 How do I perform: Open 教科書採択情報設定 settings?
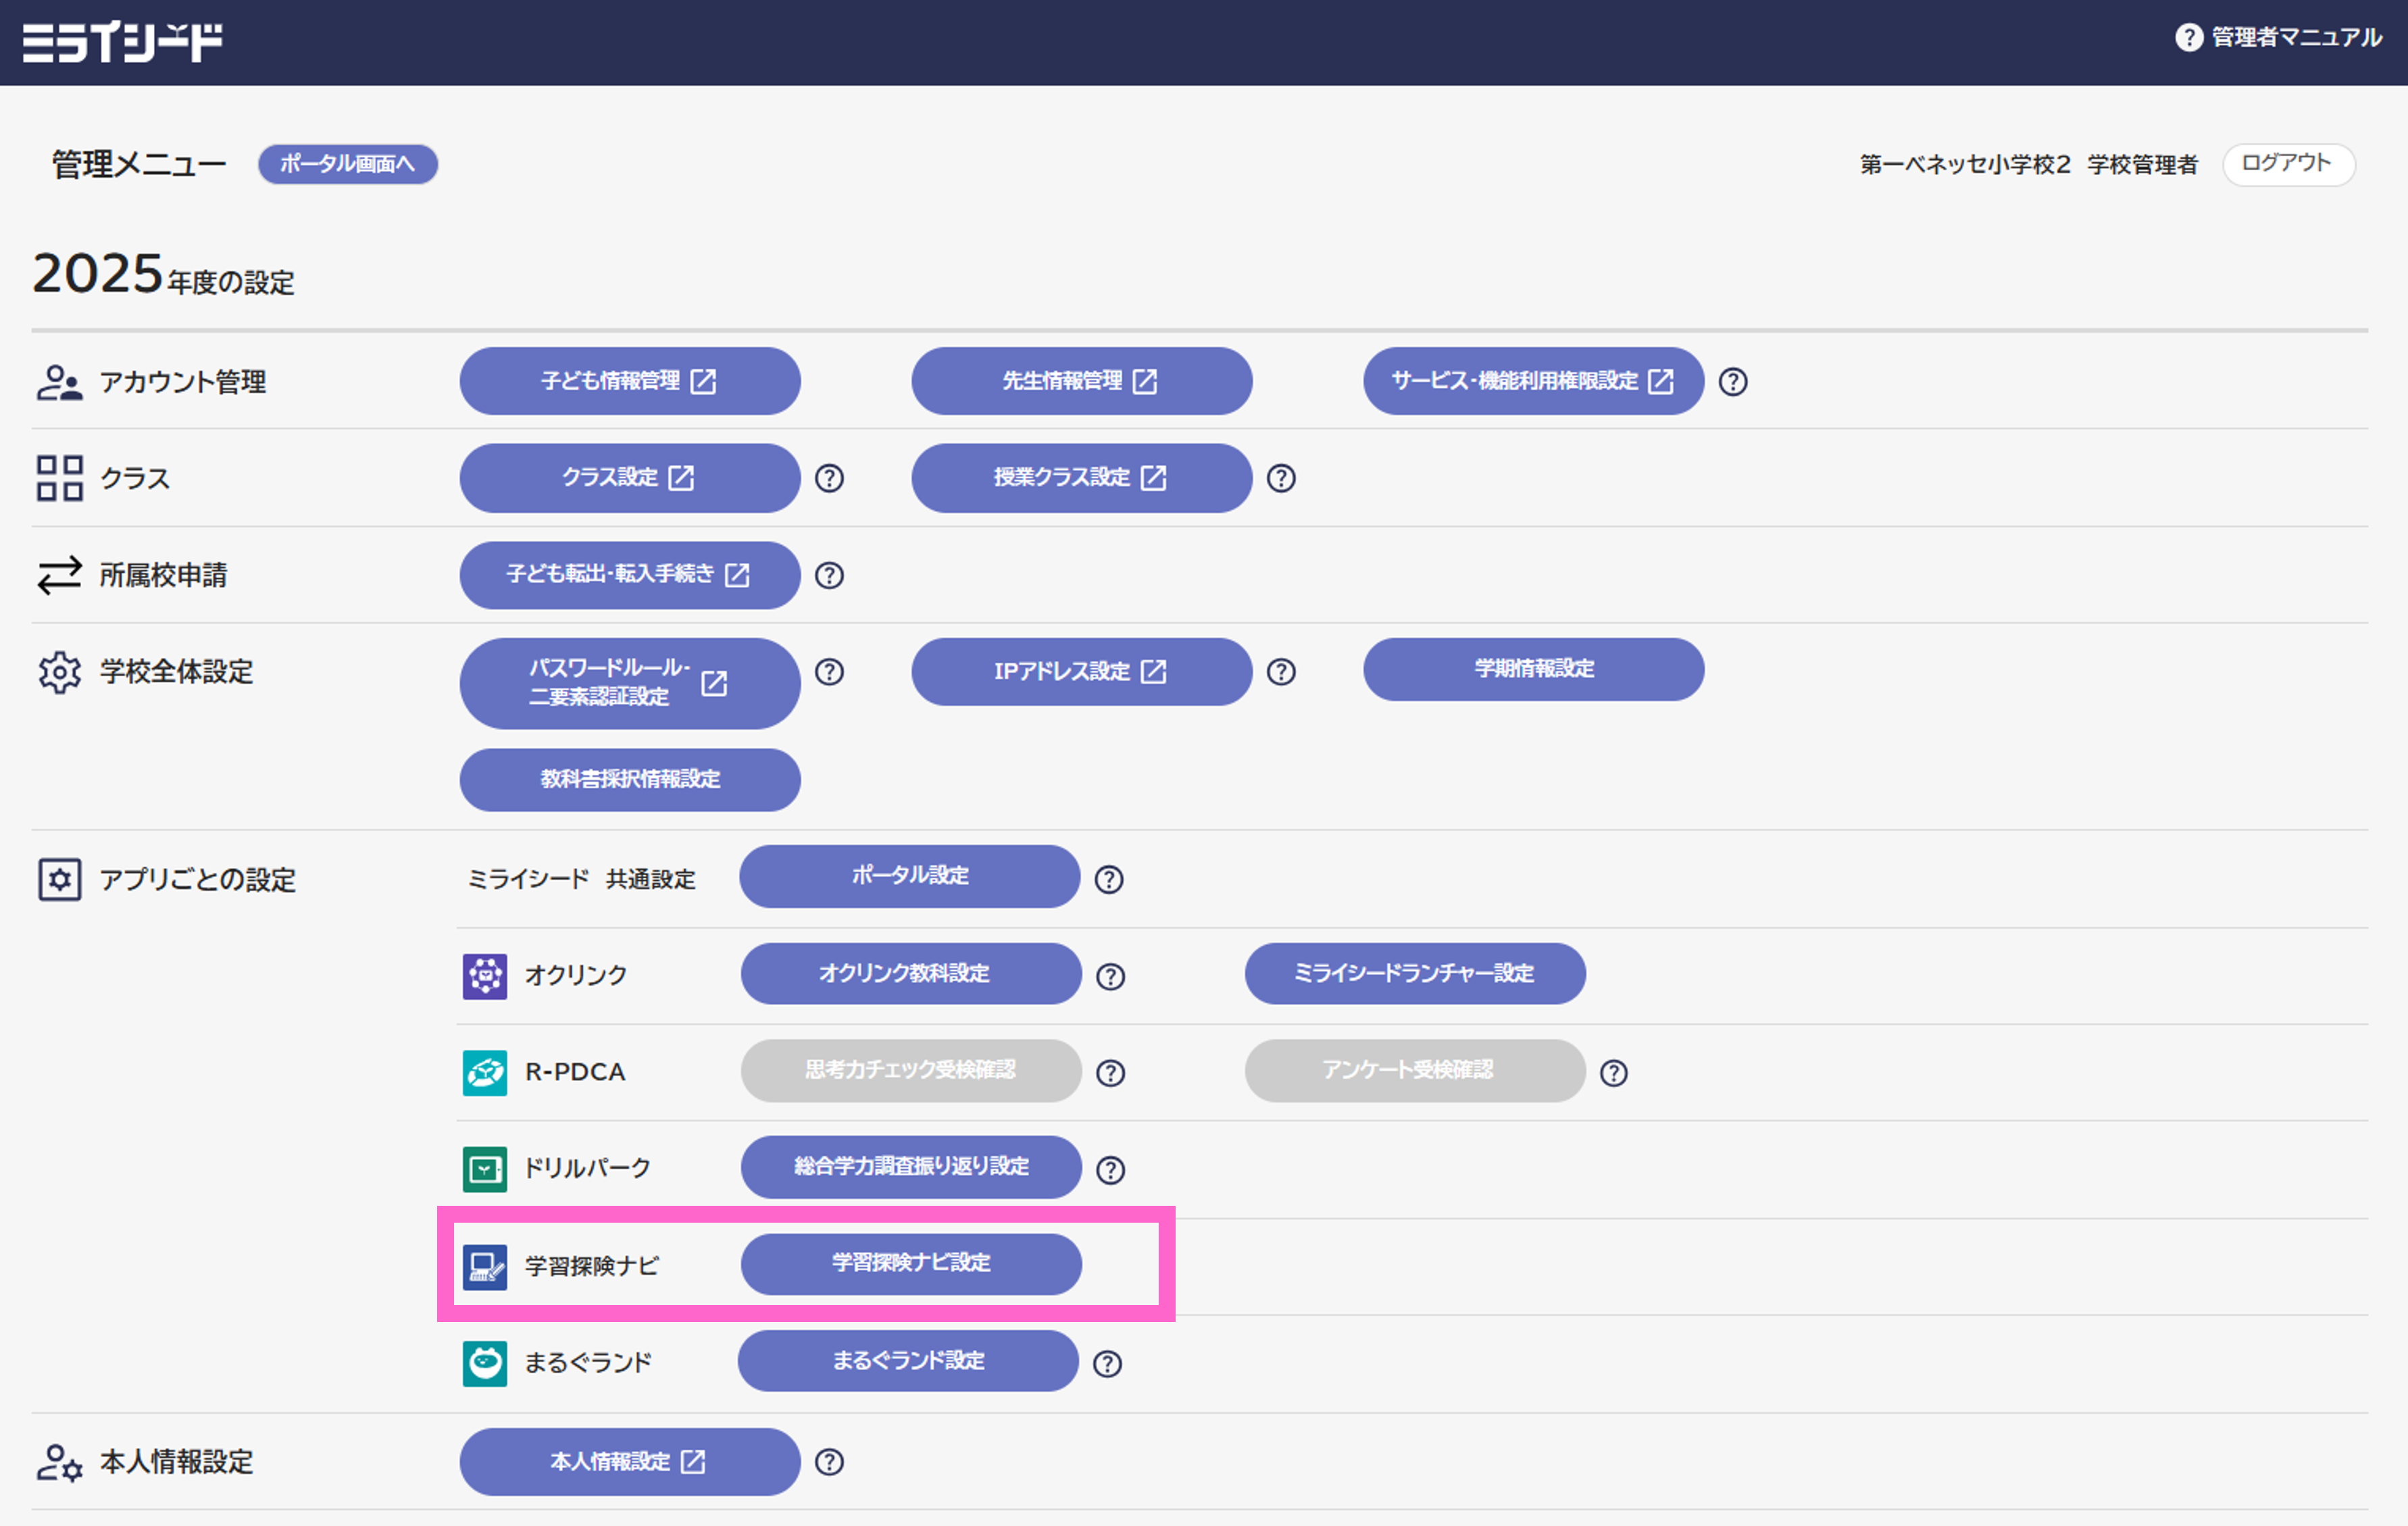click(x=629, y=779)
